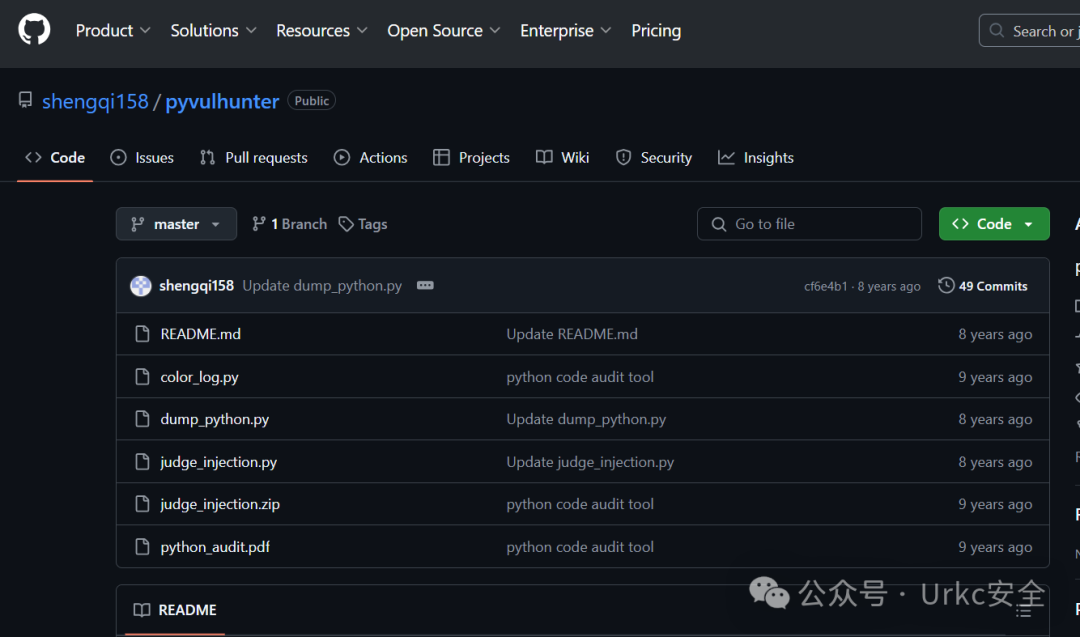Click file icon next to README.md
The image size is (1080, 637).
[142, 334]
